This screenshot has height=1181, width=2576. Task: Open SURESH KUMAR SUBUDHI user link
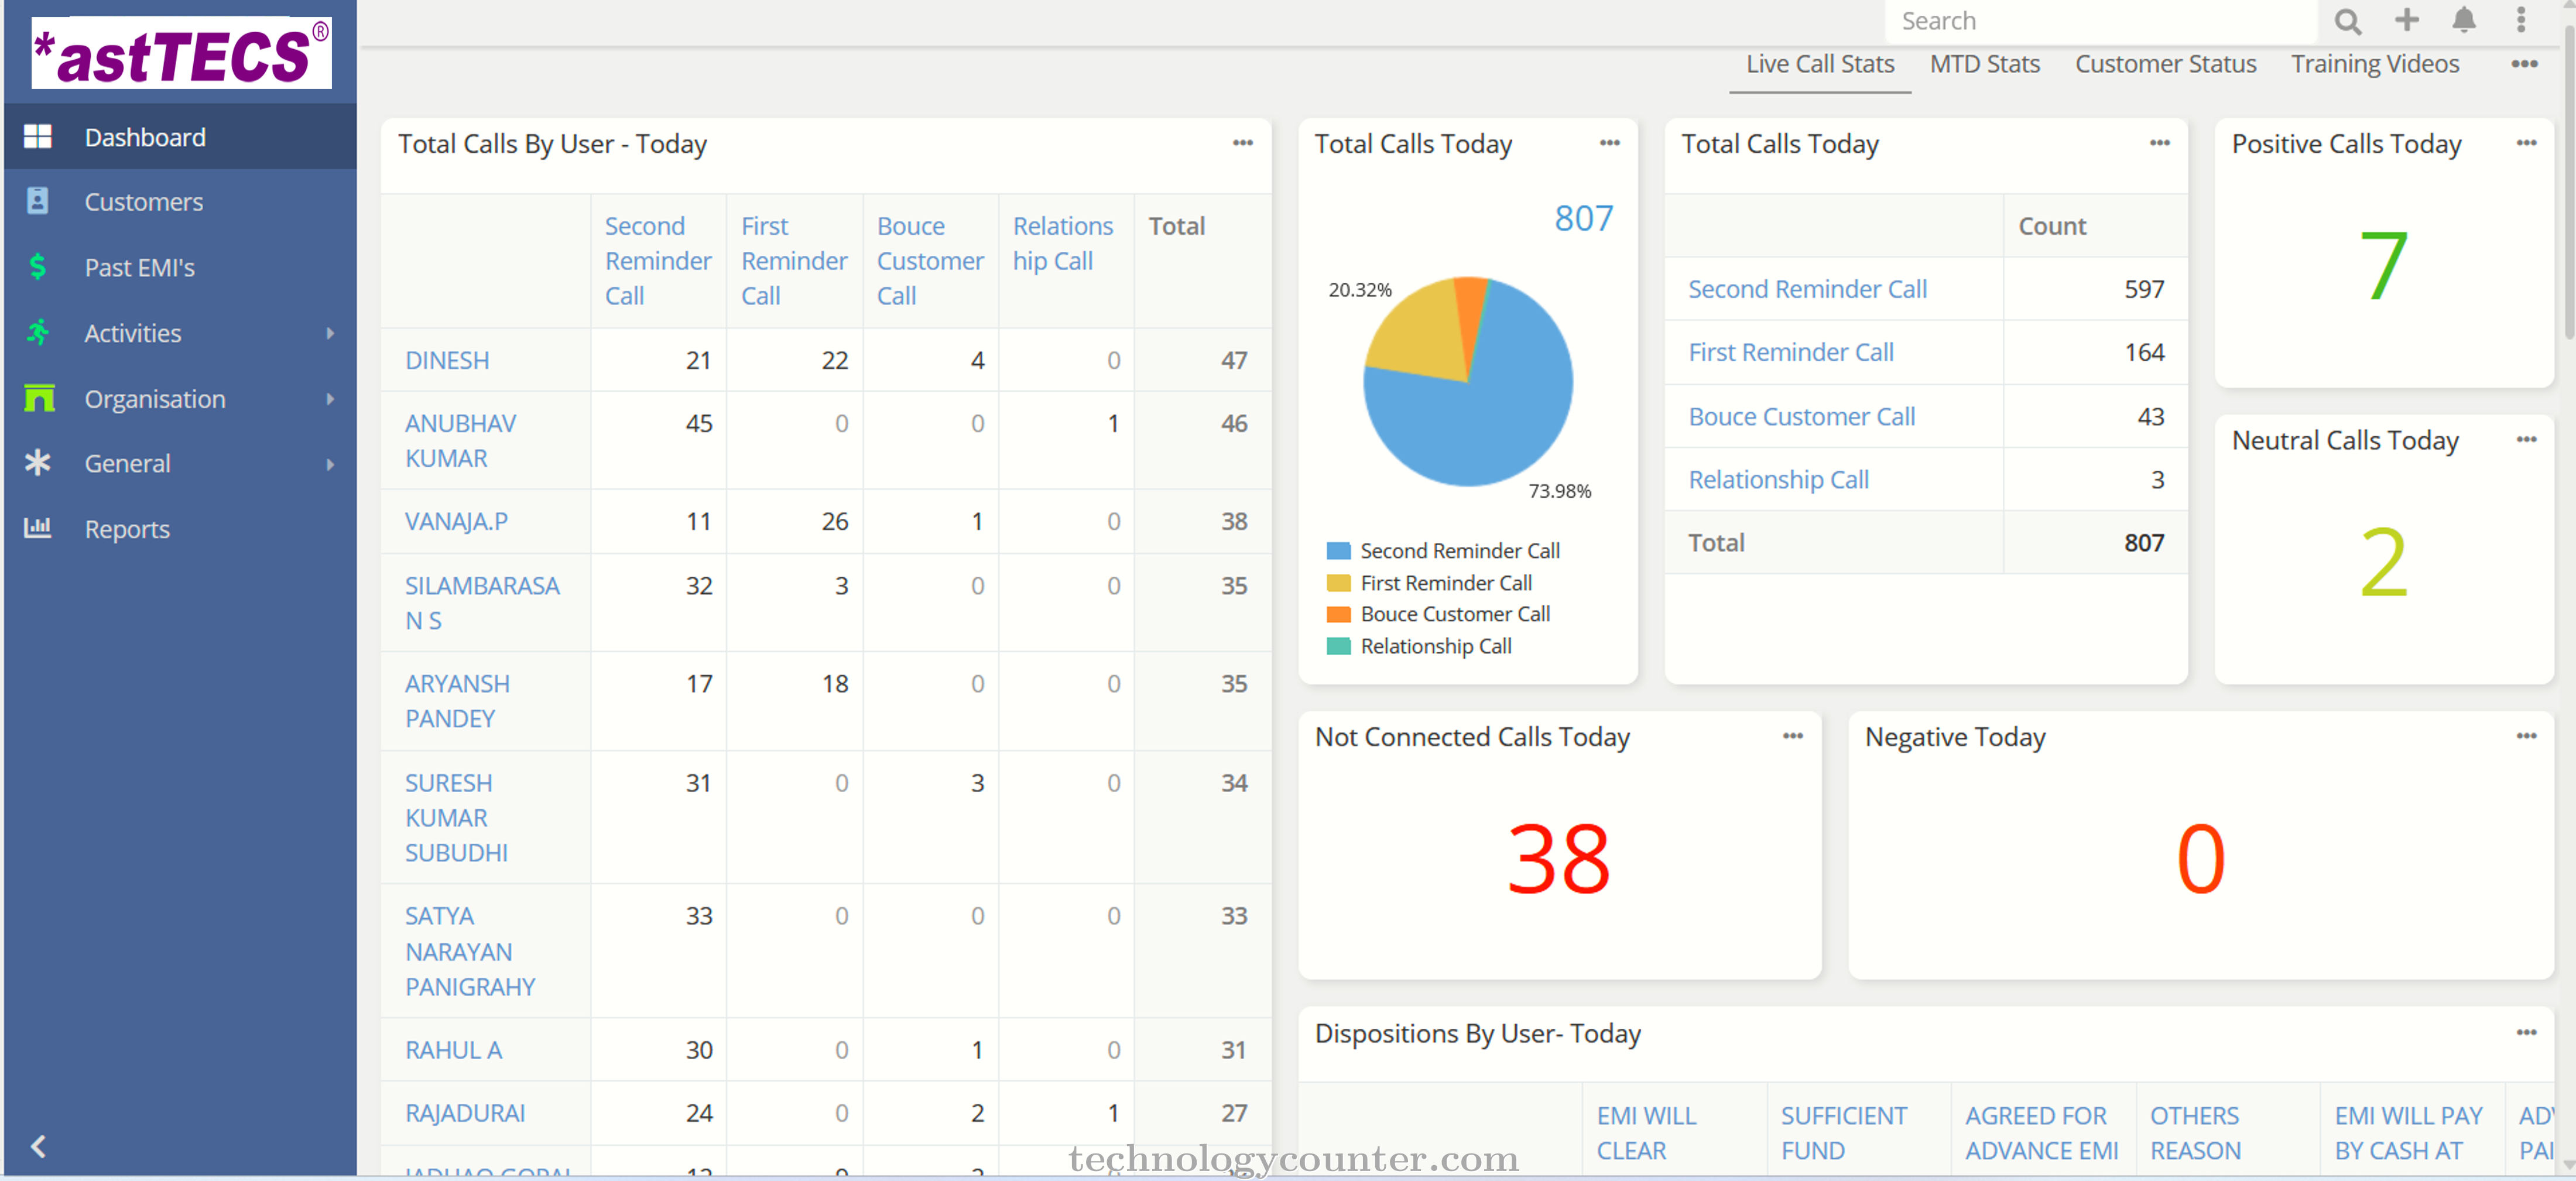pyautogui.click(x=456, y=817)
